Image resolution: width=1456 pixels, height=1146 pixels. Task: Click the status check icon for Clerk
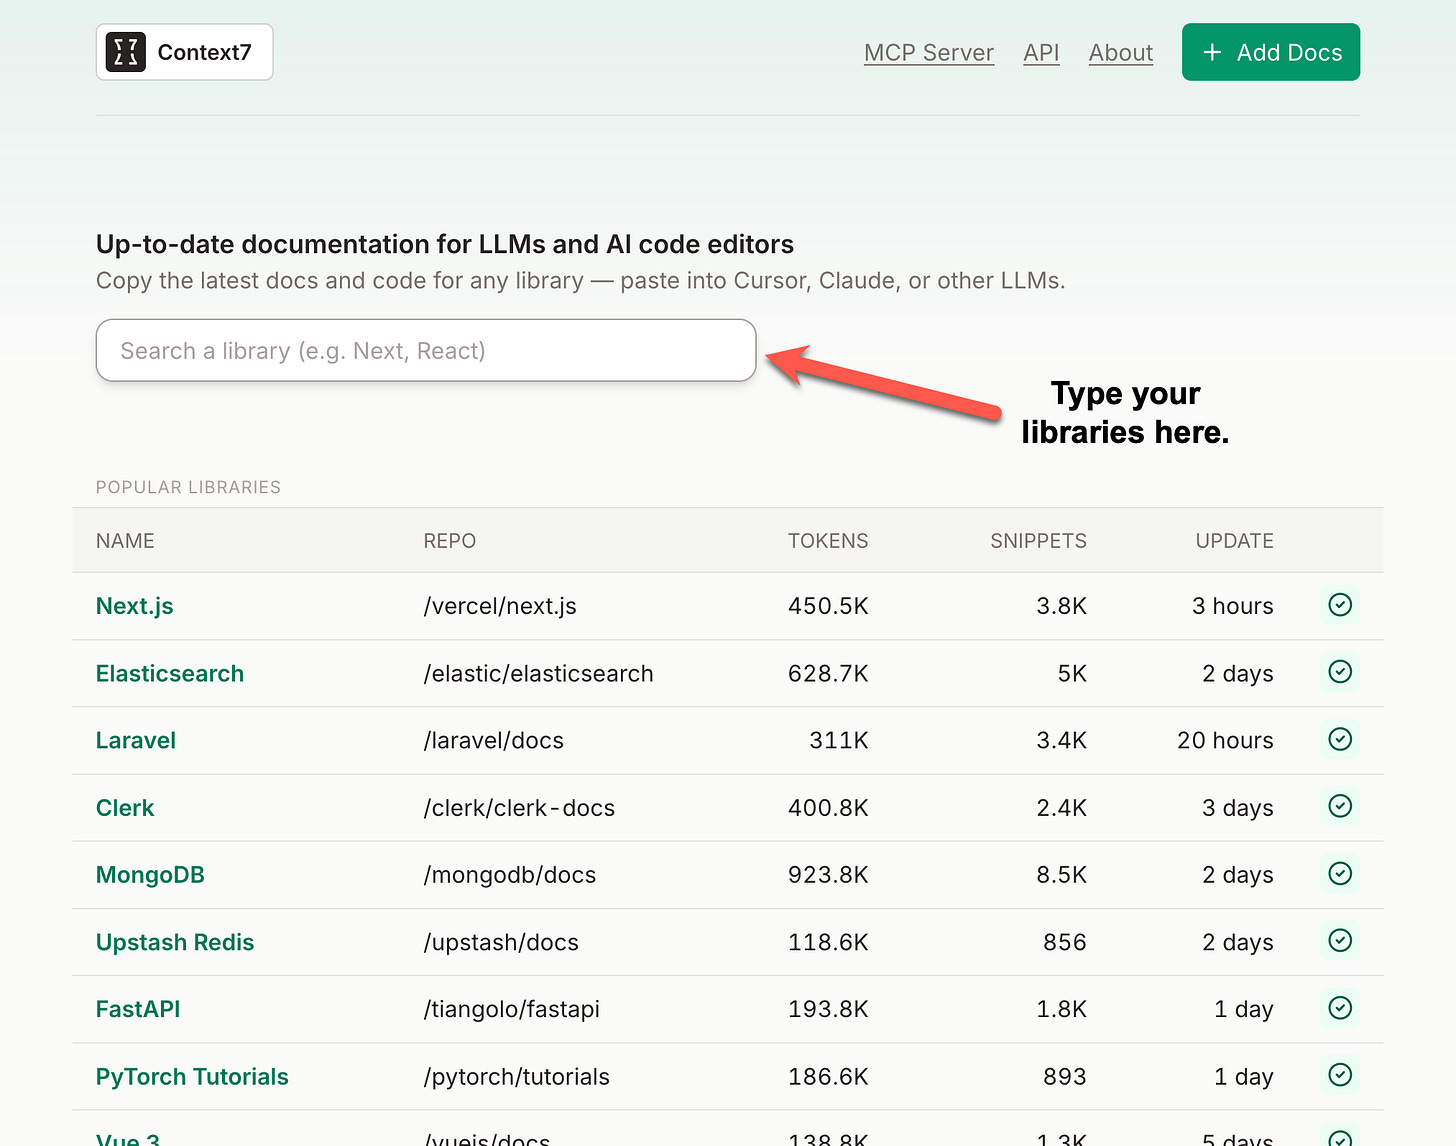click(1340, 806)
